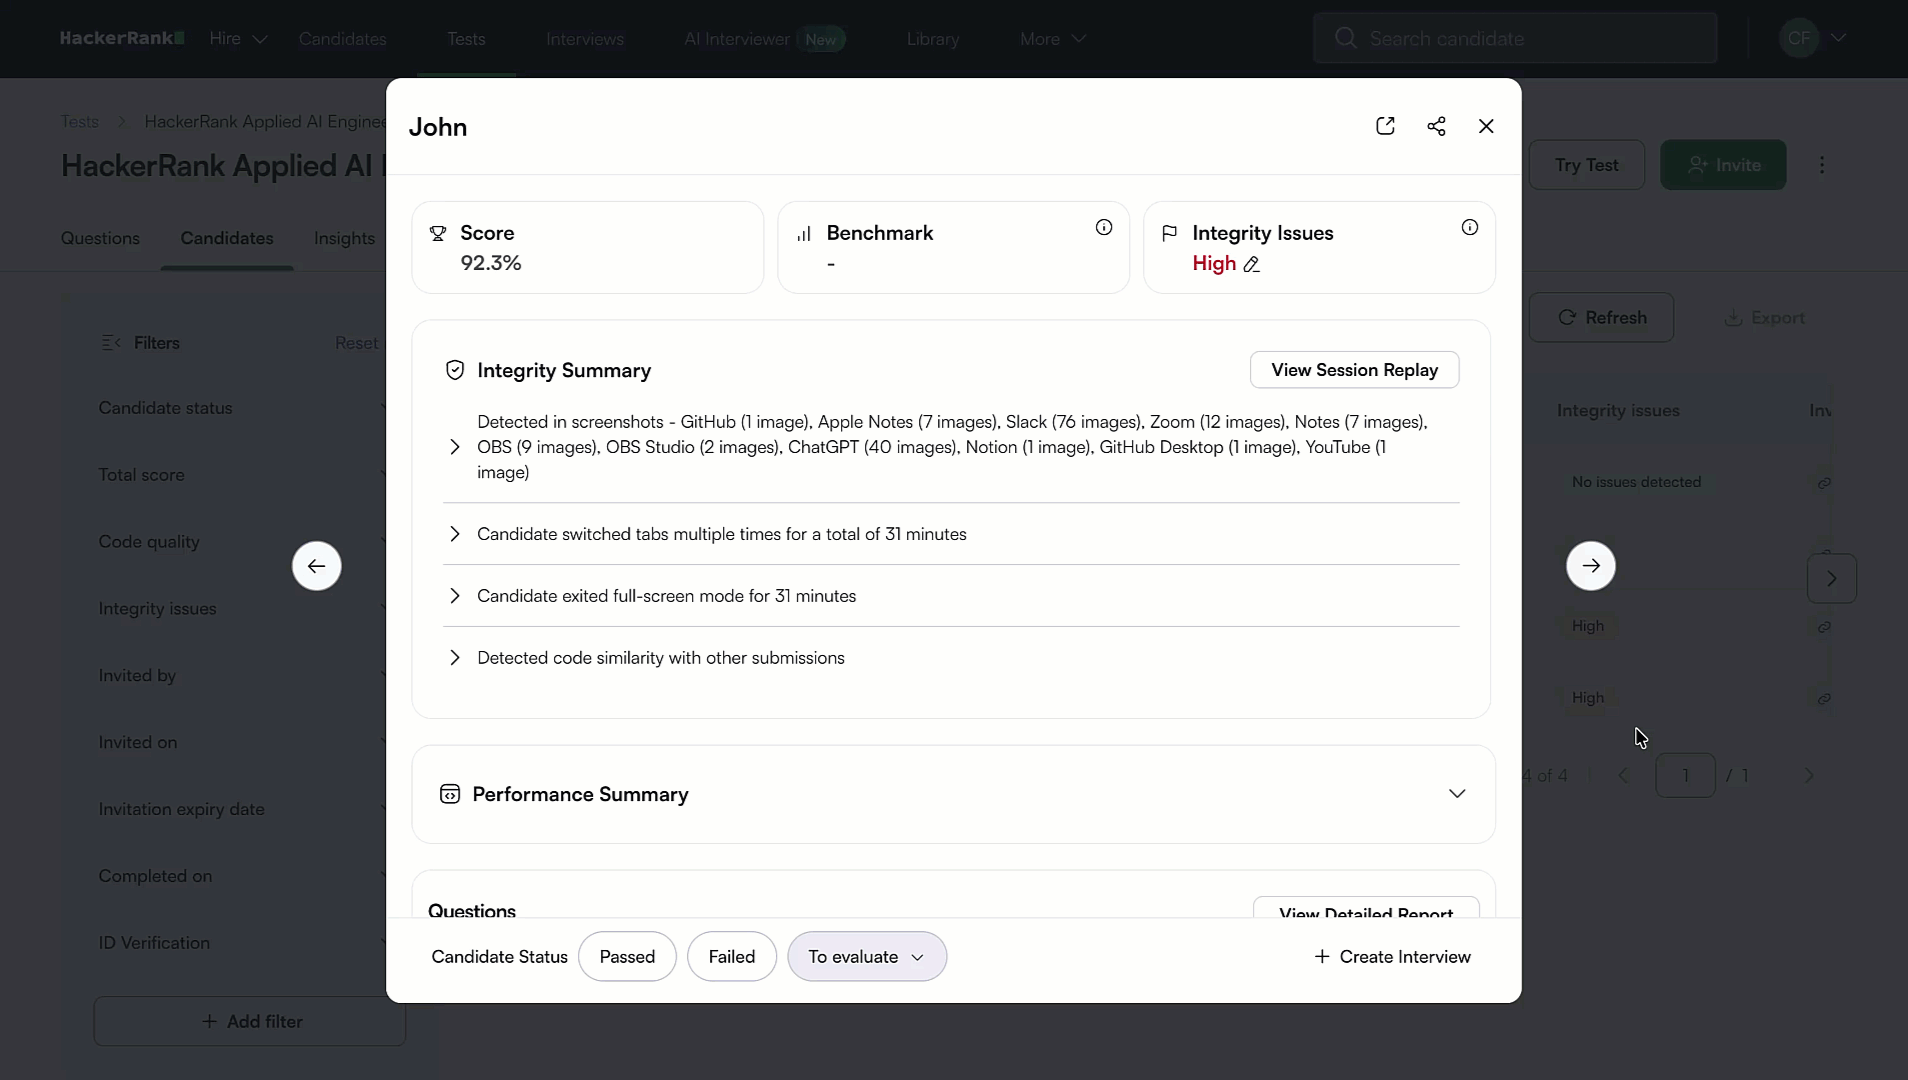Open candidate report in new window icon
This screenshot has height=1080, width=1908.
[1385, 126]
